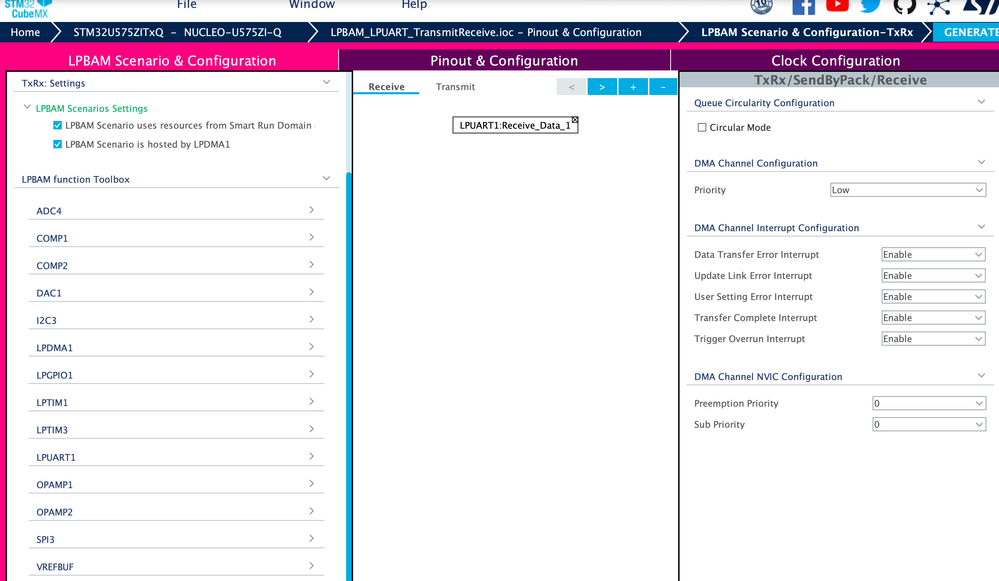The width and height of the screenshot is (999, 581).
Task: Collapse the LPBAM function Toolbox section
Action: [x=326, y=178]
